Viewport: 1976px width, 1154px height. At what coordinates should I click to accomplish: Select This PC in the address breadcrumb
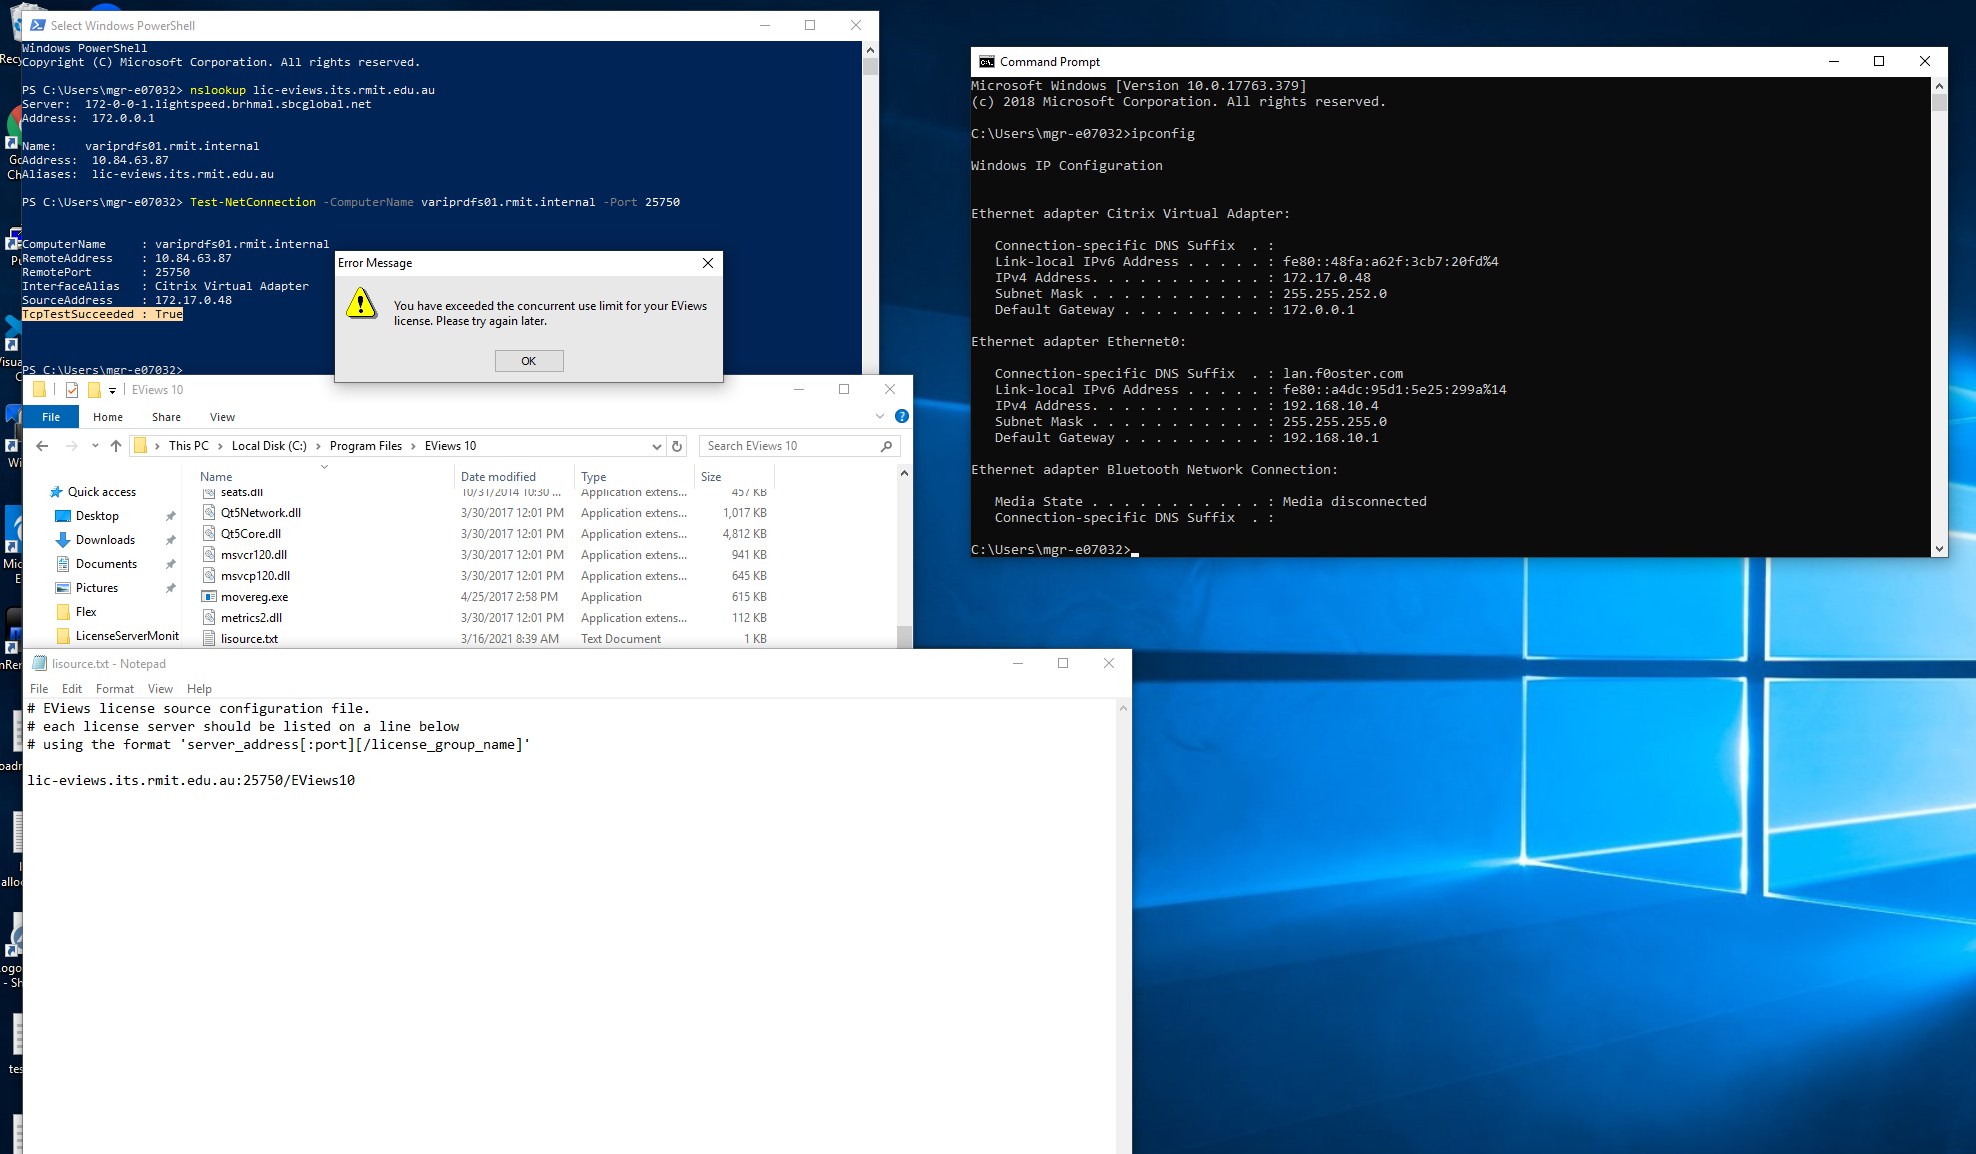click(x=188, y=446)
